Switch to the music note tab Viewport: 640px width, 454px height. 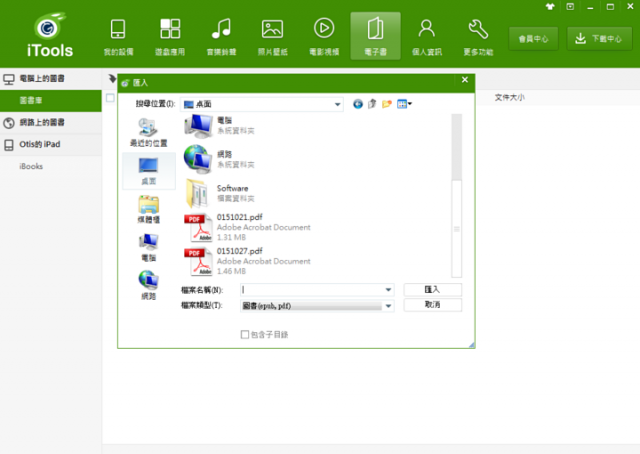[x=221, y=37]
